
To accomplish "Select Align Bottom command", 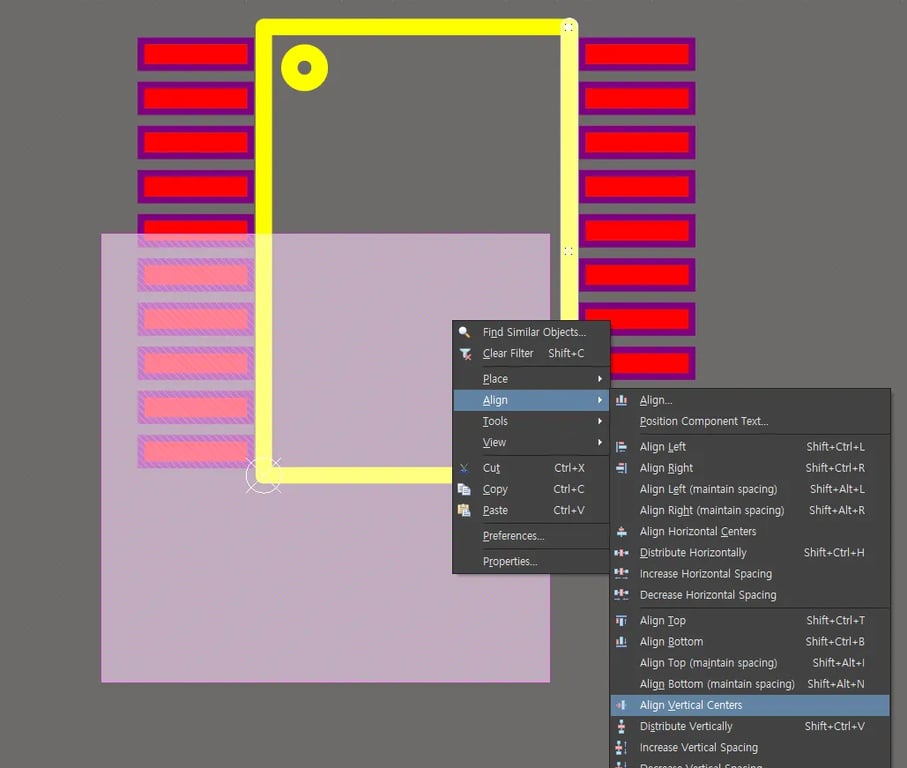I will 750,641.
